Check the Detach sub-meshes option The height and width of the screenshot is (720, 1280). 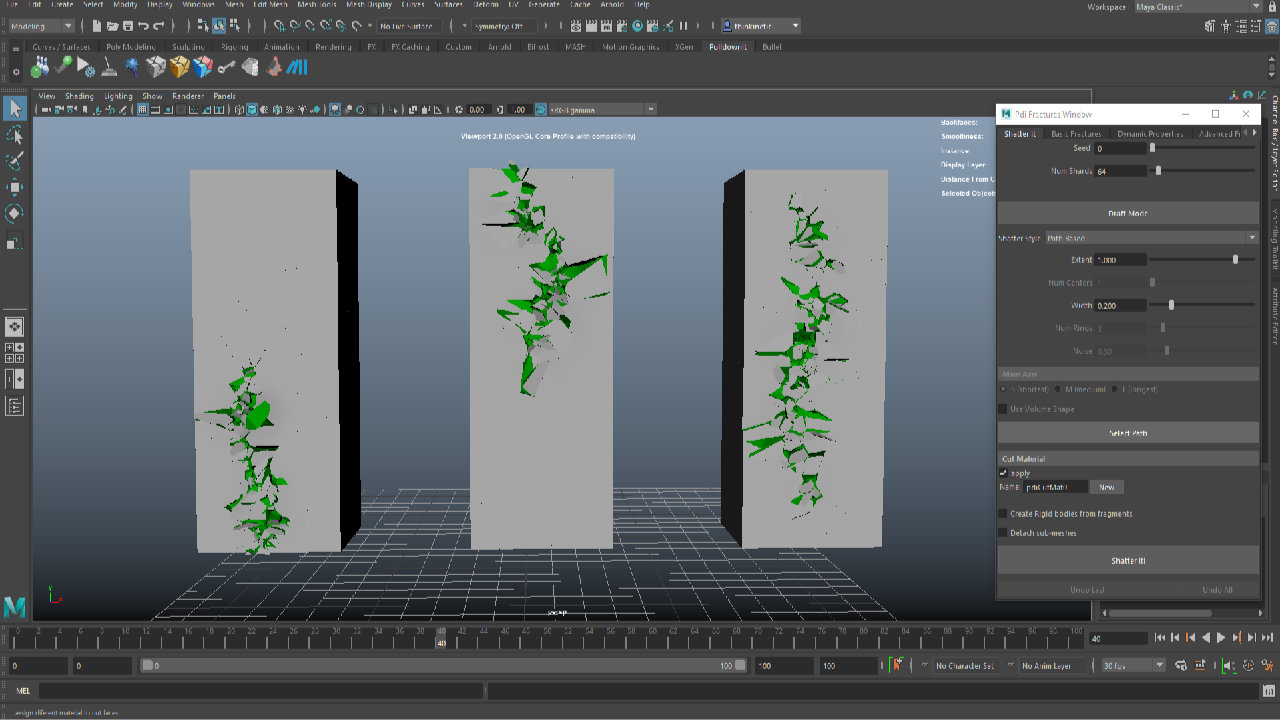point(1003,533)
